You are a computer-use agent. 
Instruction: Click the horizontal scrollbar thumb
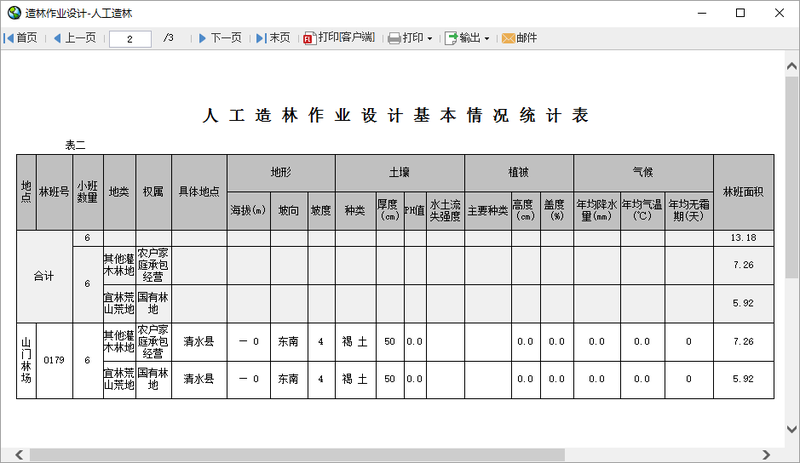[x=297, y=454]
